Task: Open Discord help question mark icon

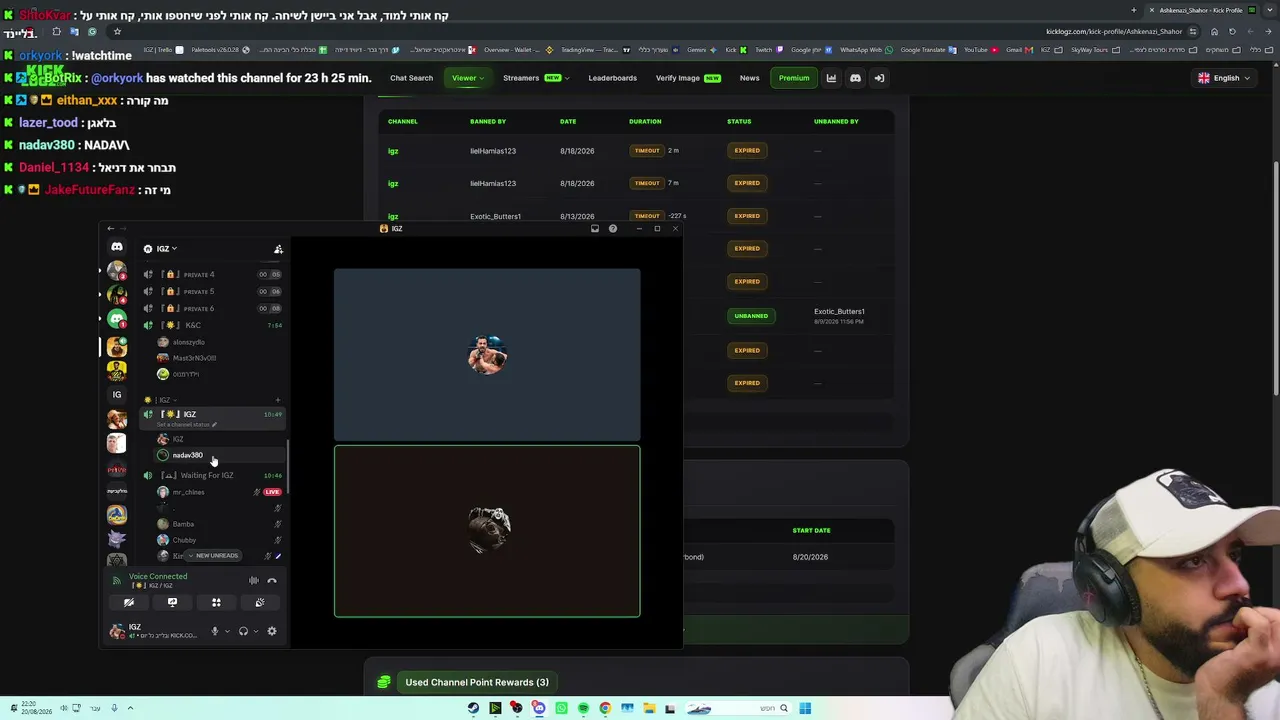Action: [613, 229]
